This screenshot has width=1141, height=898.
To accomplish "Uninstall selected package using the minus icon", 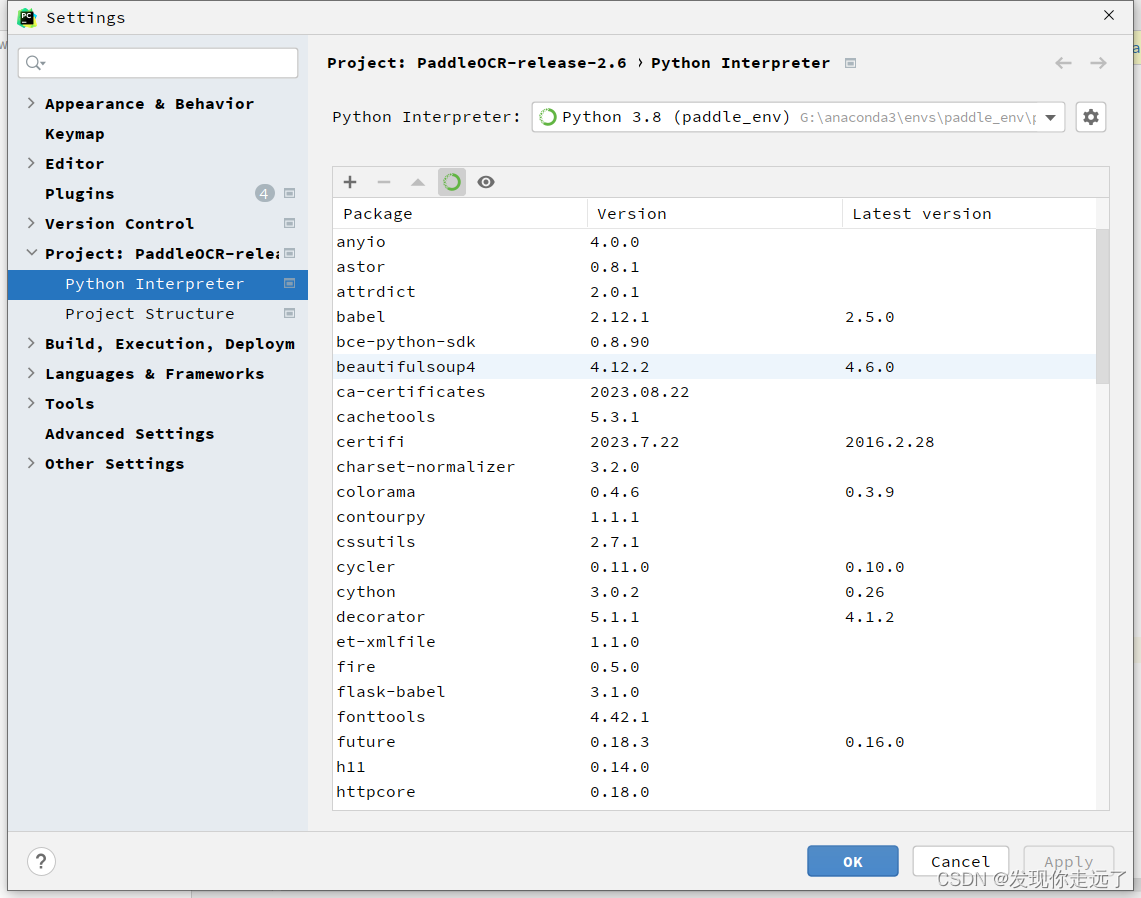I will 384,182.
